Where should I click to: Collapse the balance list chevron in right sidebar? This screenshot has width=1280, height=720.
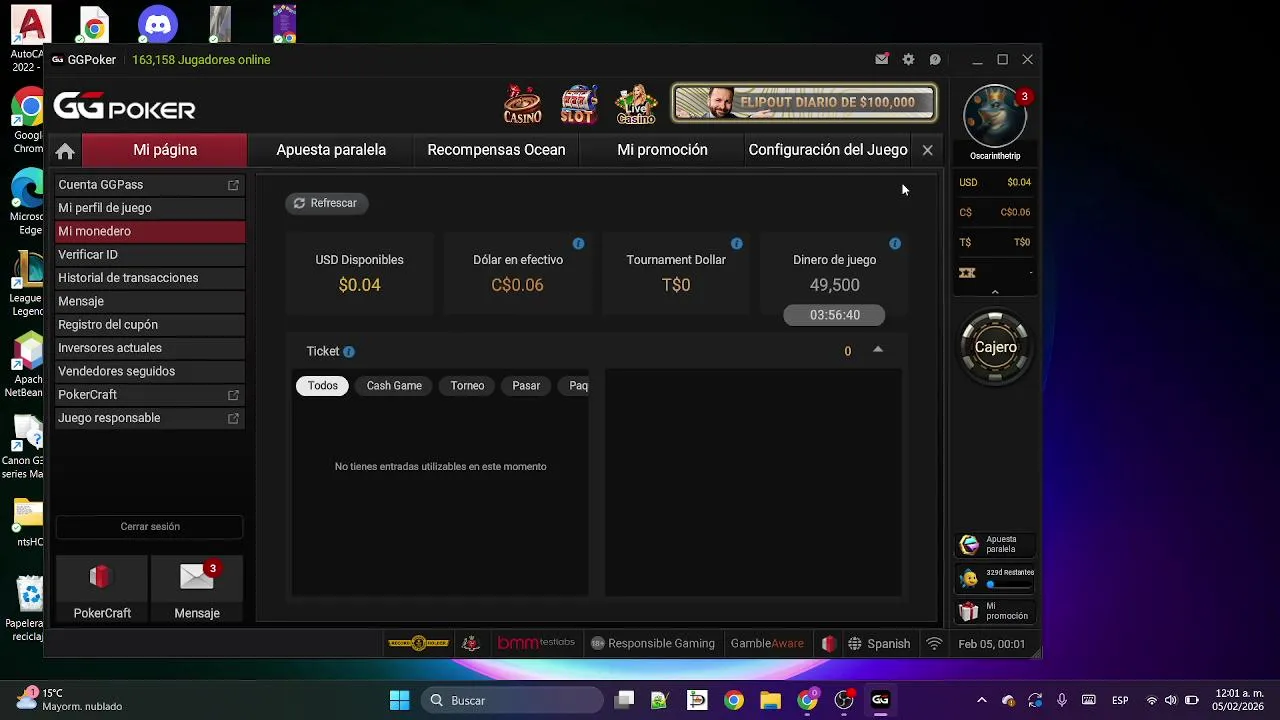click(995, 292)
